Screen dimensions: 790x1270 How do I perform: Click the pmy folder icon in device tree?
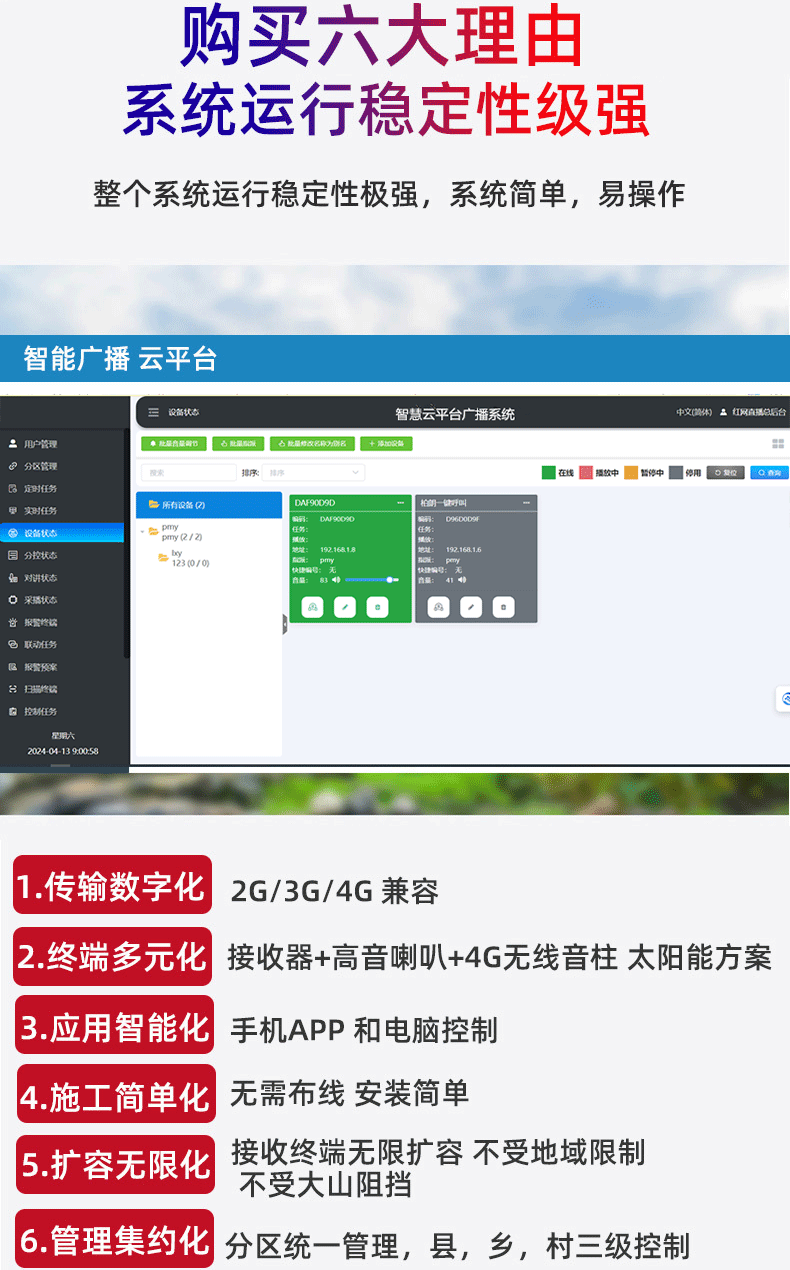click(x=153, y=531)
